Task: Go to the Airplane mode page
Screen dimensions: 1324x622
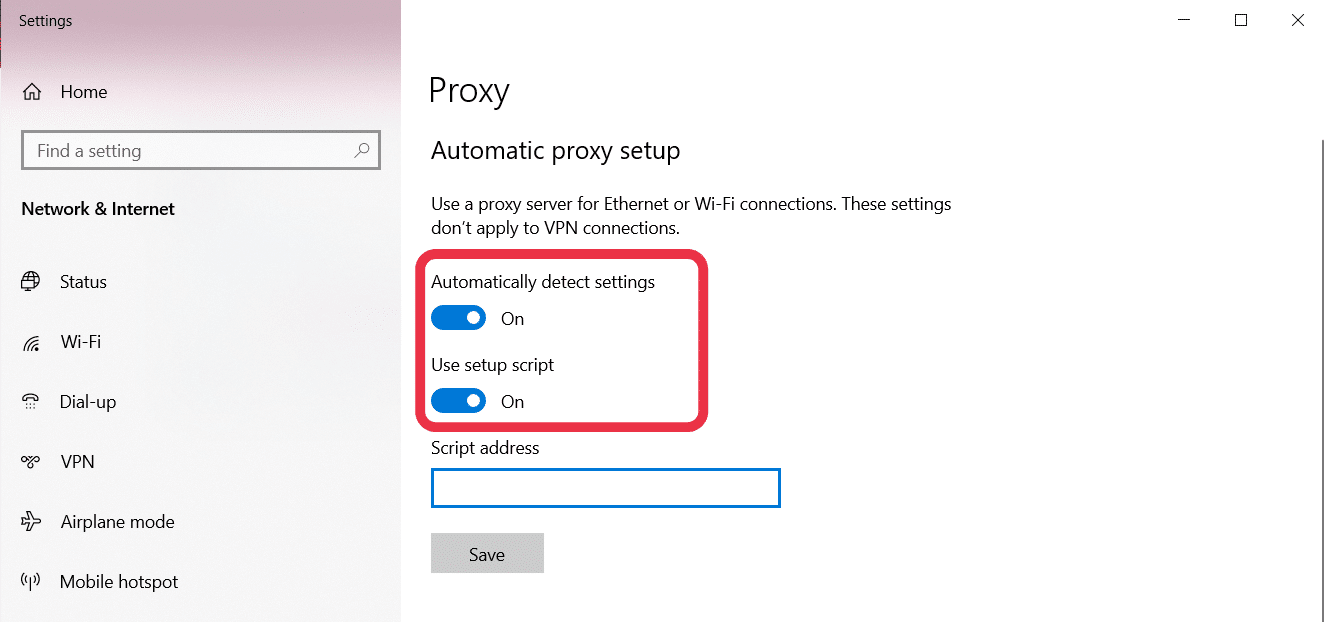Action: click(x=117, y=522)
